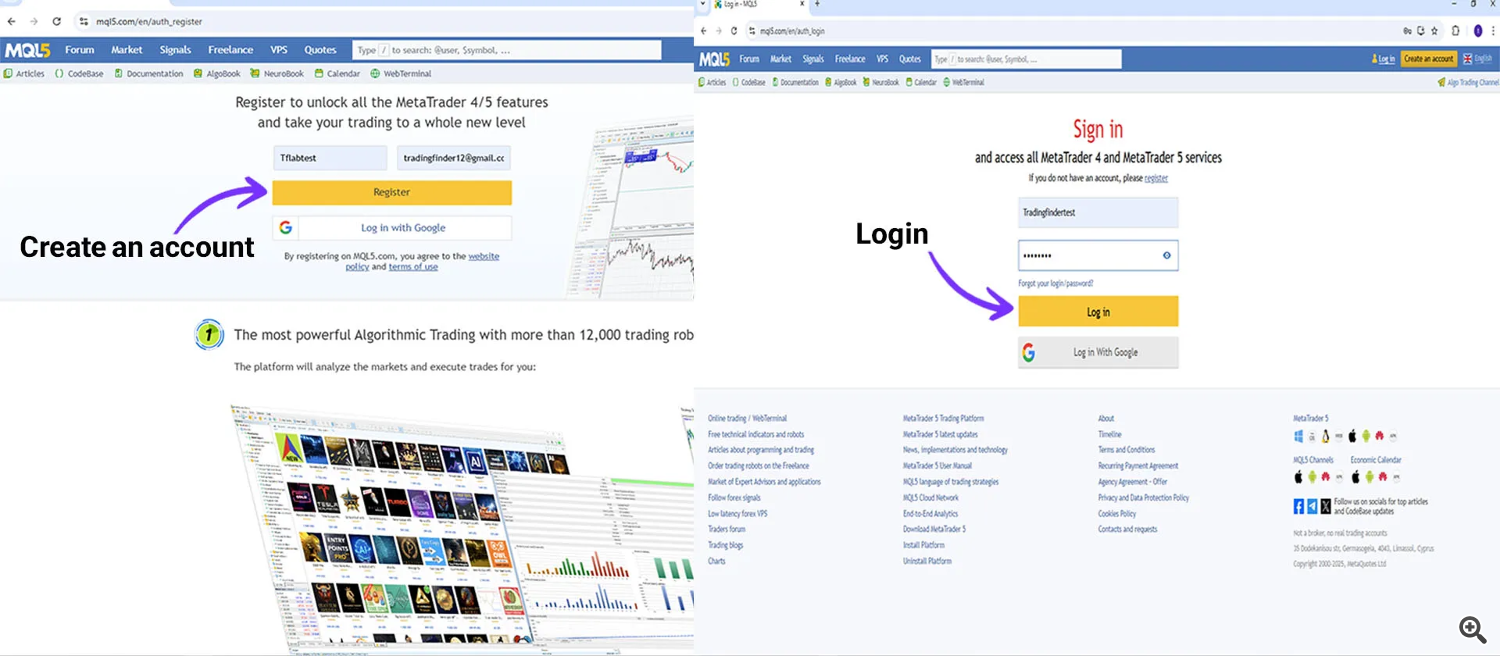Open Signals in register page navbar

coord(175,50)
